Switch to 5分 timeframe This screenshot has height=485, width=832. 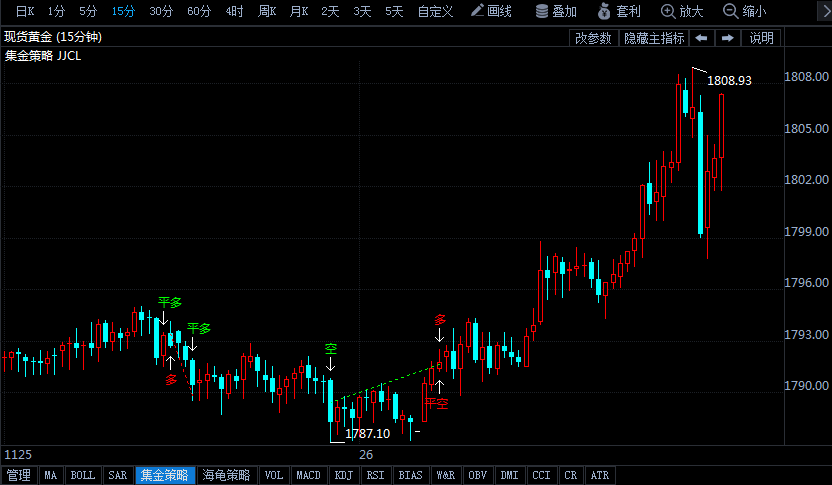[x=88, y=11]
